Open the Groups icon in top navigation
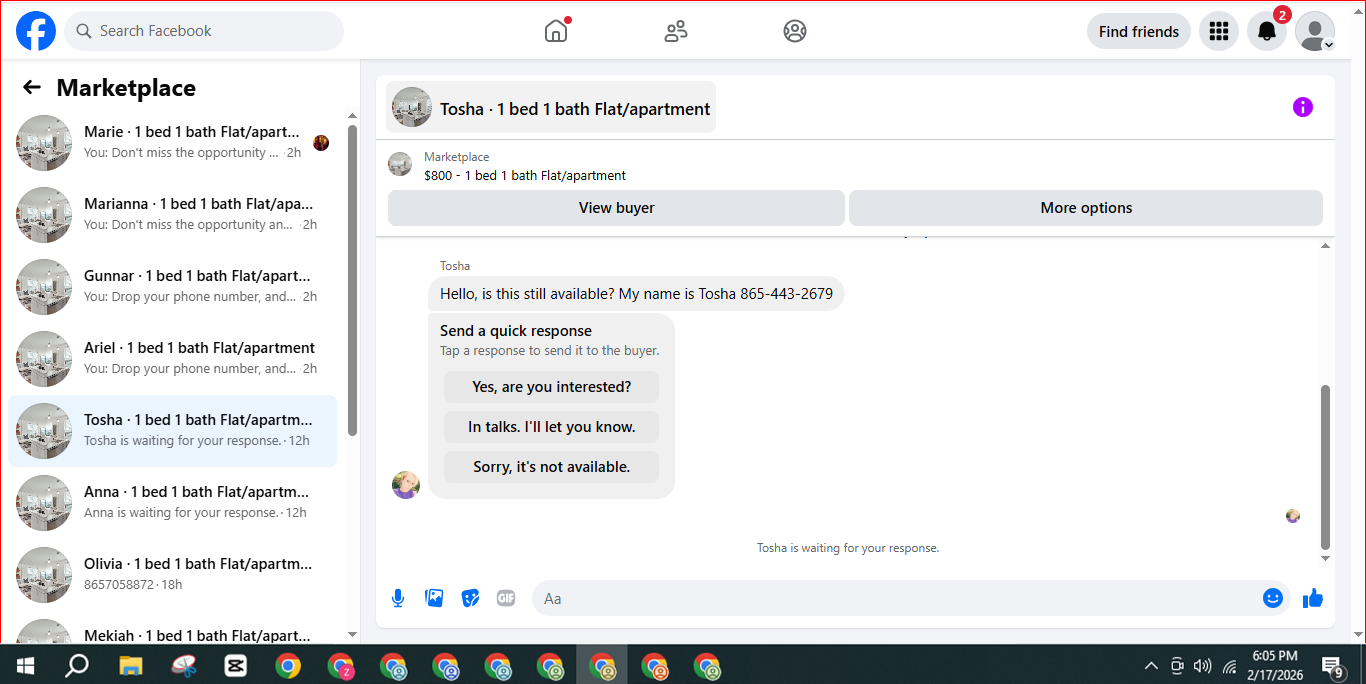The height and width of the screenshot is (684, 1366). tap(795, 31)
